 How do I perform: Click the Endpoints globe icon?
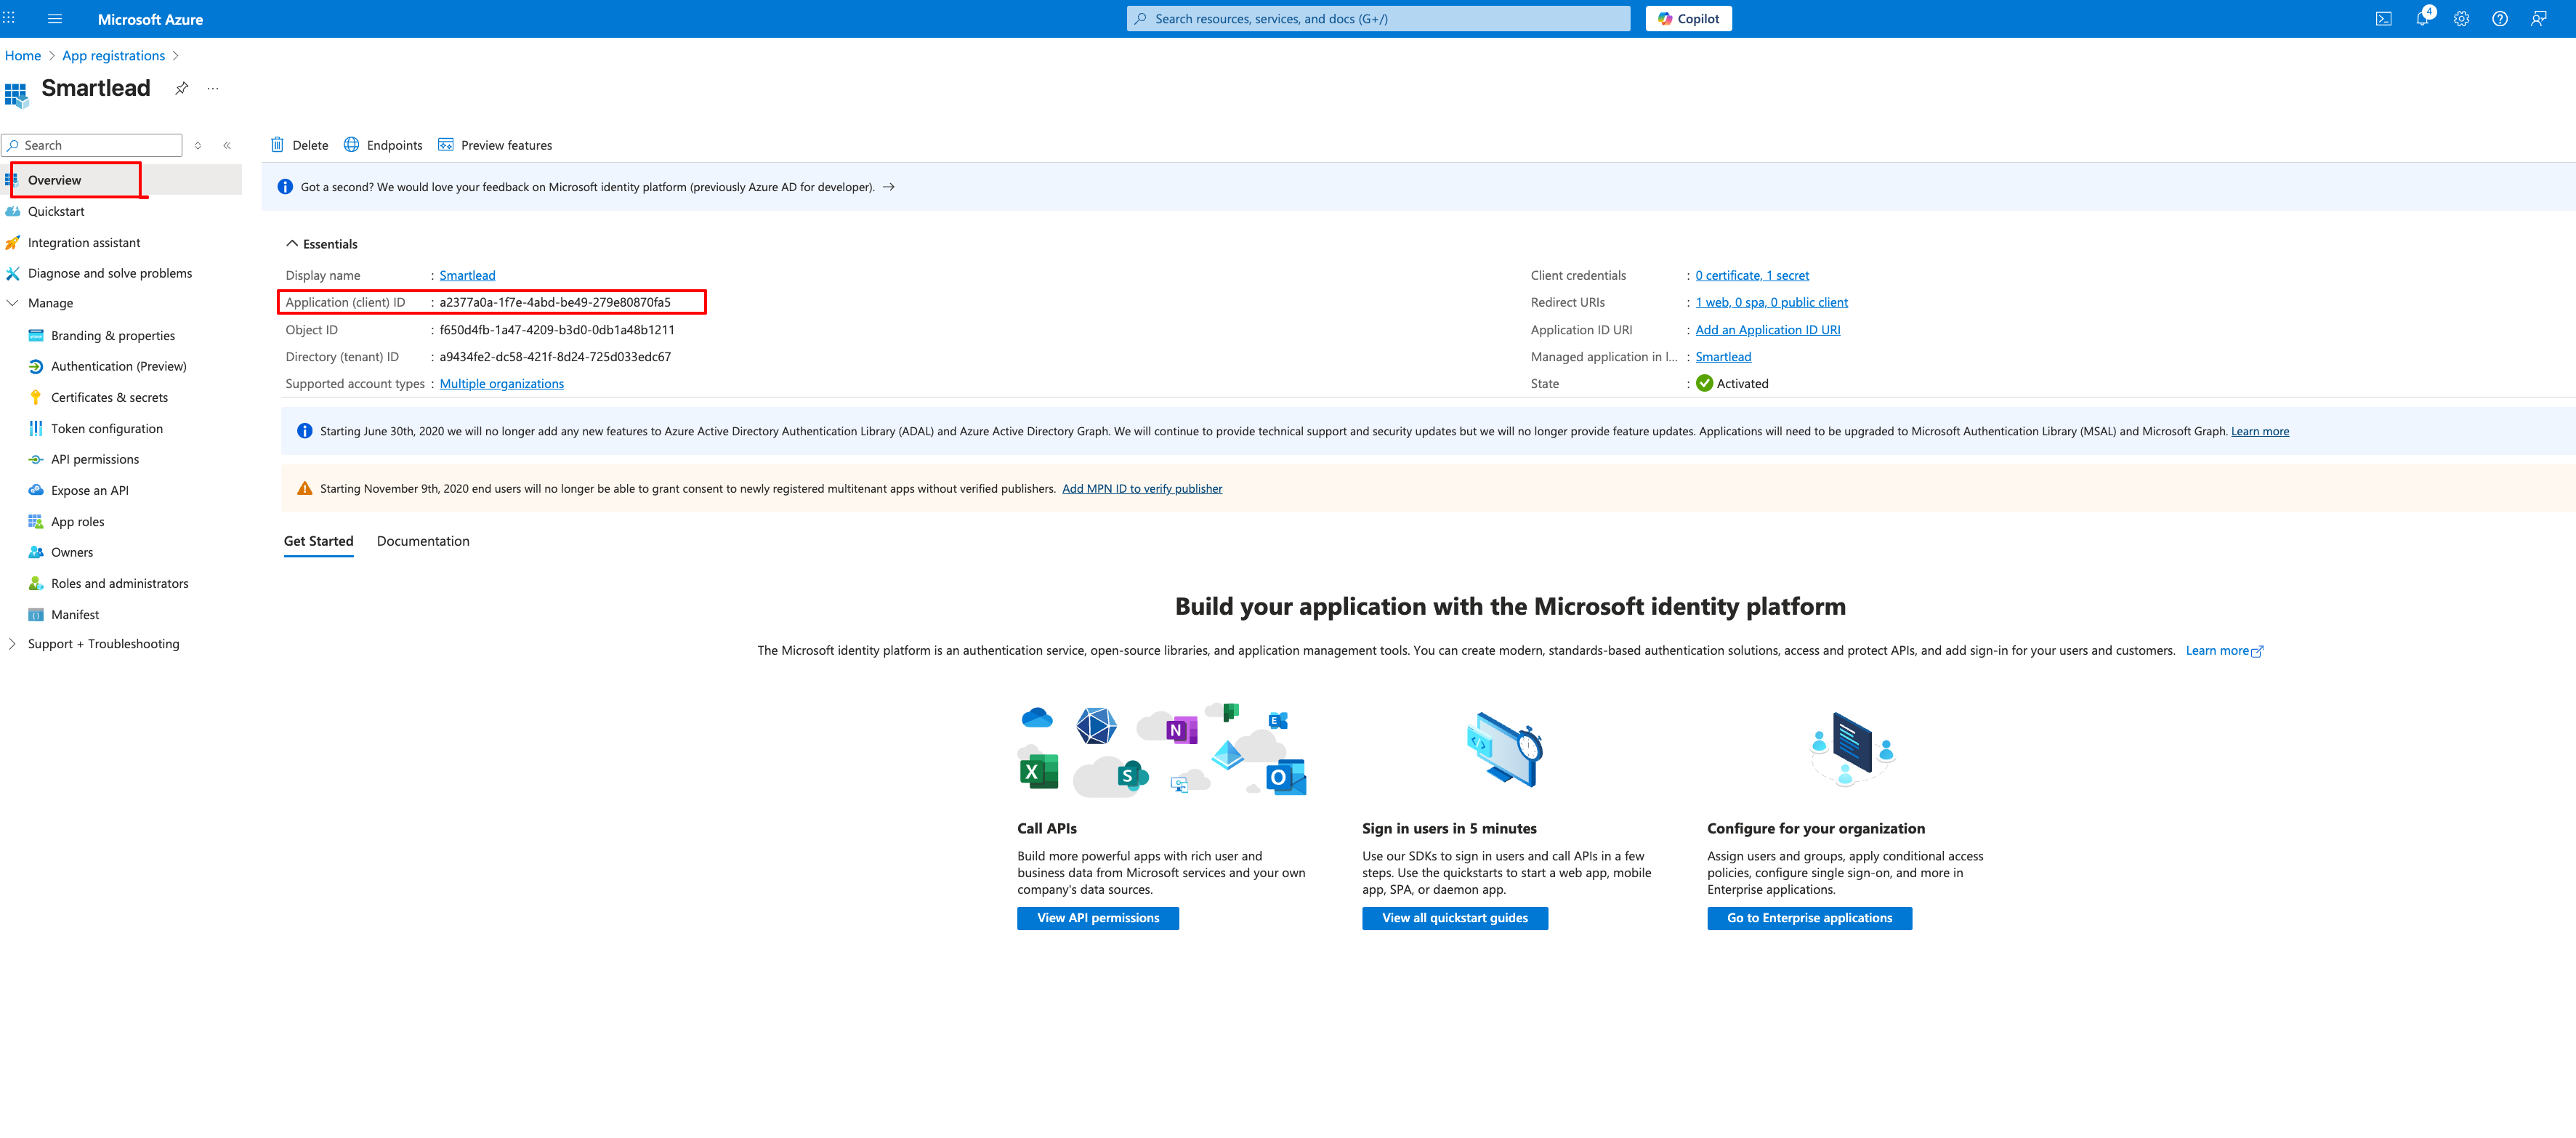click(x=352, y=145)
